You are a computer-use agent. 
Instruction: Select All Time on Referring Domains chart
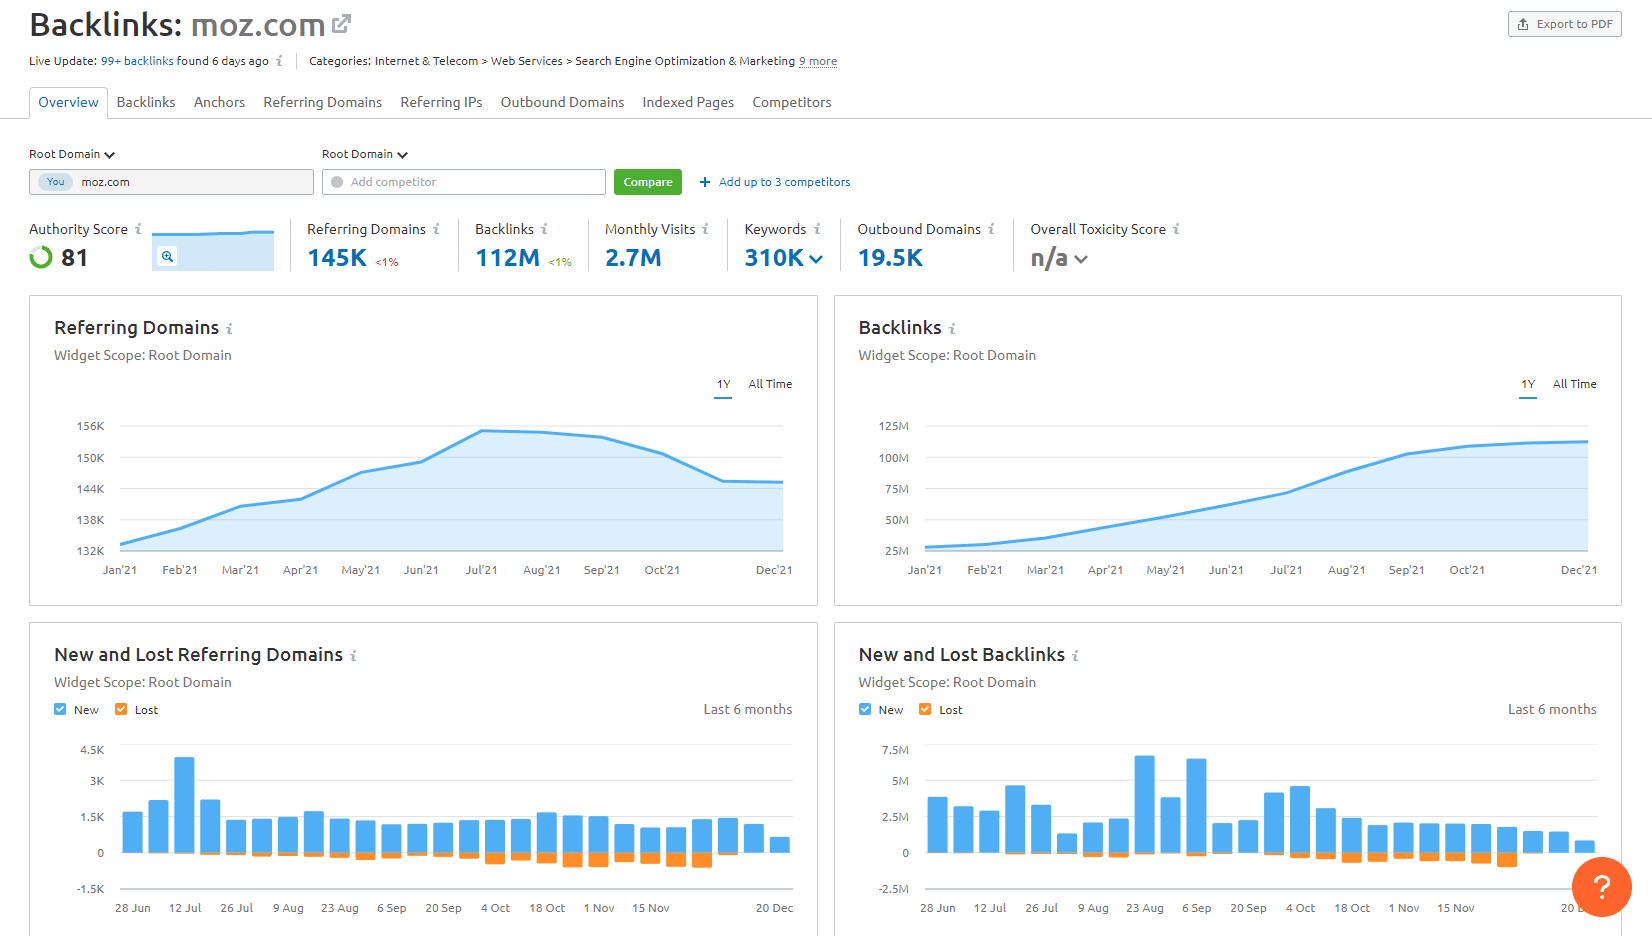click(770, 384)
